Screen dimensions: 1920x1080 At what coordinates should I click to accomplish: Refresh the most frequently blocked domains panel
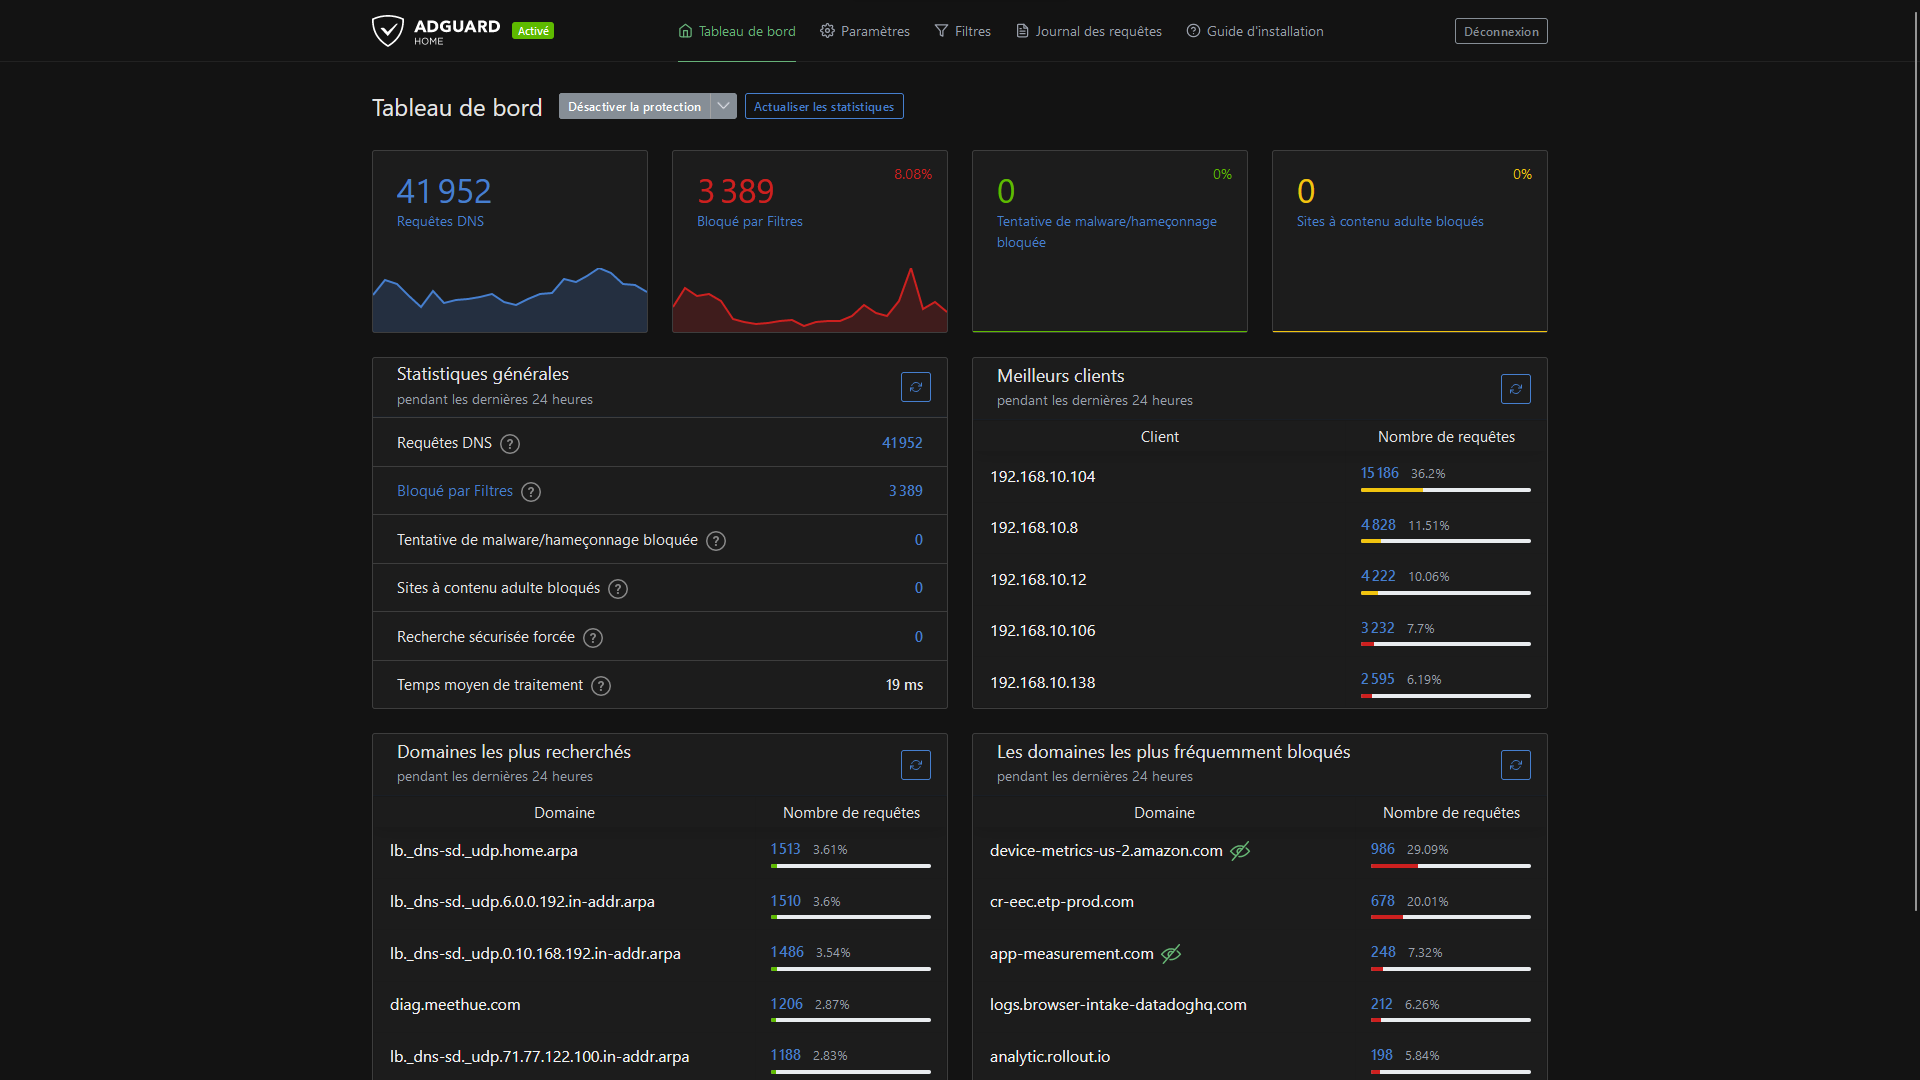1516,765
